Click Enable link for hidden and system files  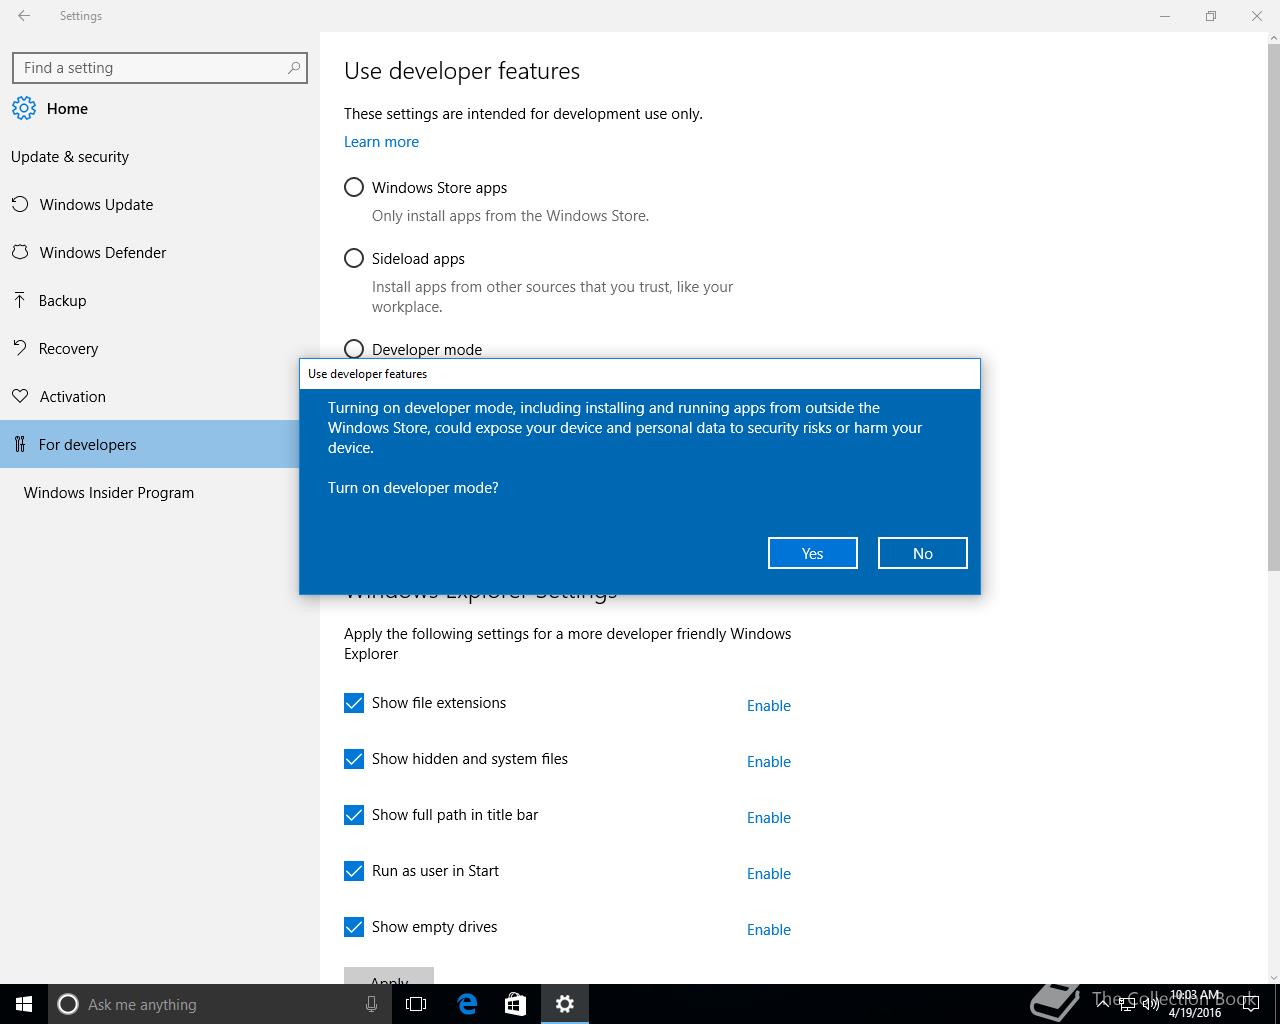[x=769, y=761]
